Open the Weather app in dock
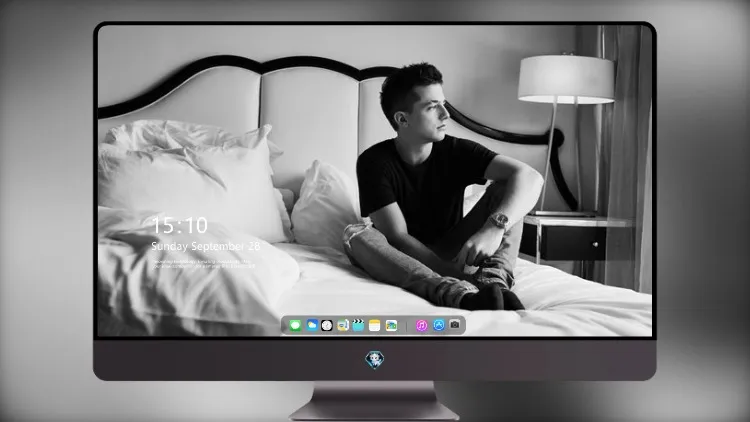750x422 pixels. click(x=312, y=325)
